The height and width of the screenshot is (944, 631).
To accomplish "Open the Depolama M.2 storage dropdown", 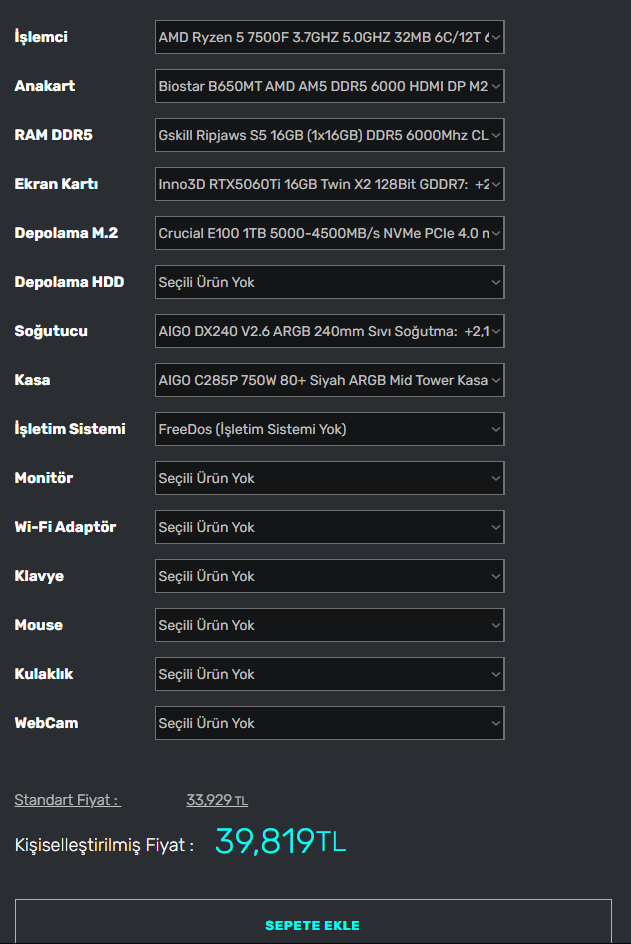I will pyautogui.click(x=329, y=234).
